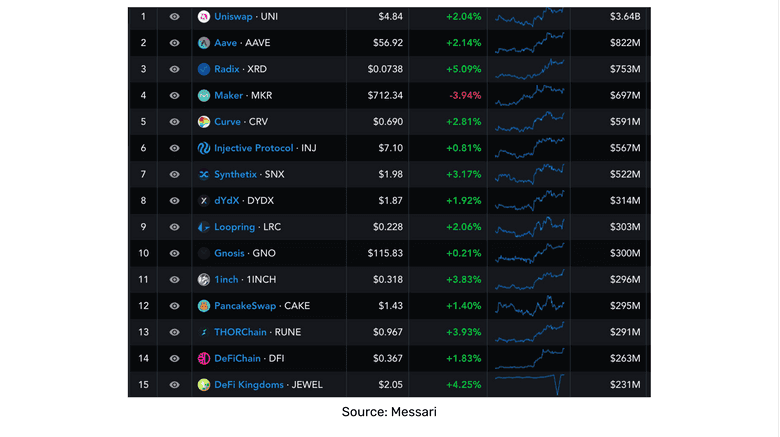Open the Loopring asset link
This screenshot has height=437, width=780.
pyautogui.click(x=234, y=227)
